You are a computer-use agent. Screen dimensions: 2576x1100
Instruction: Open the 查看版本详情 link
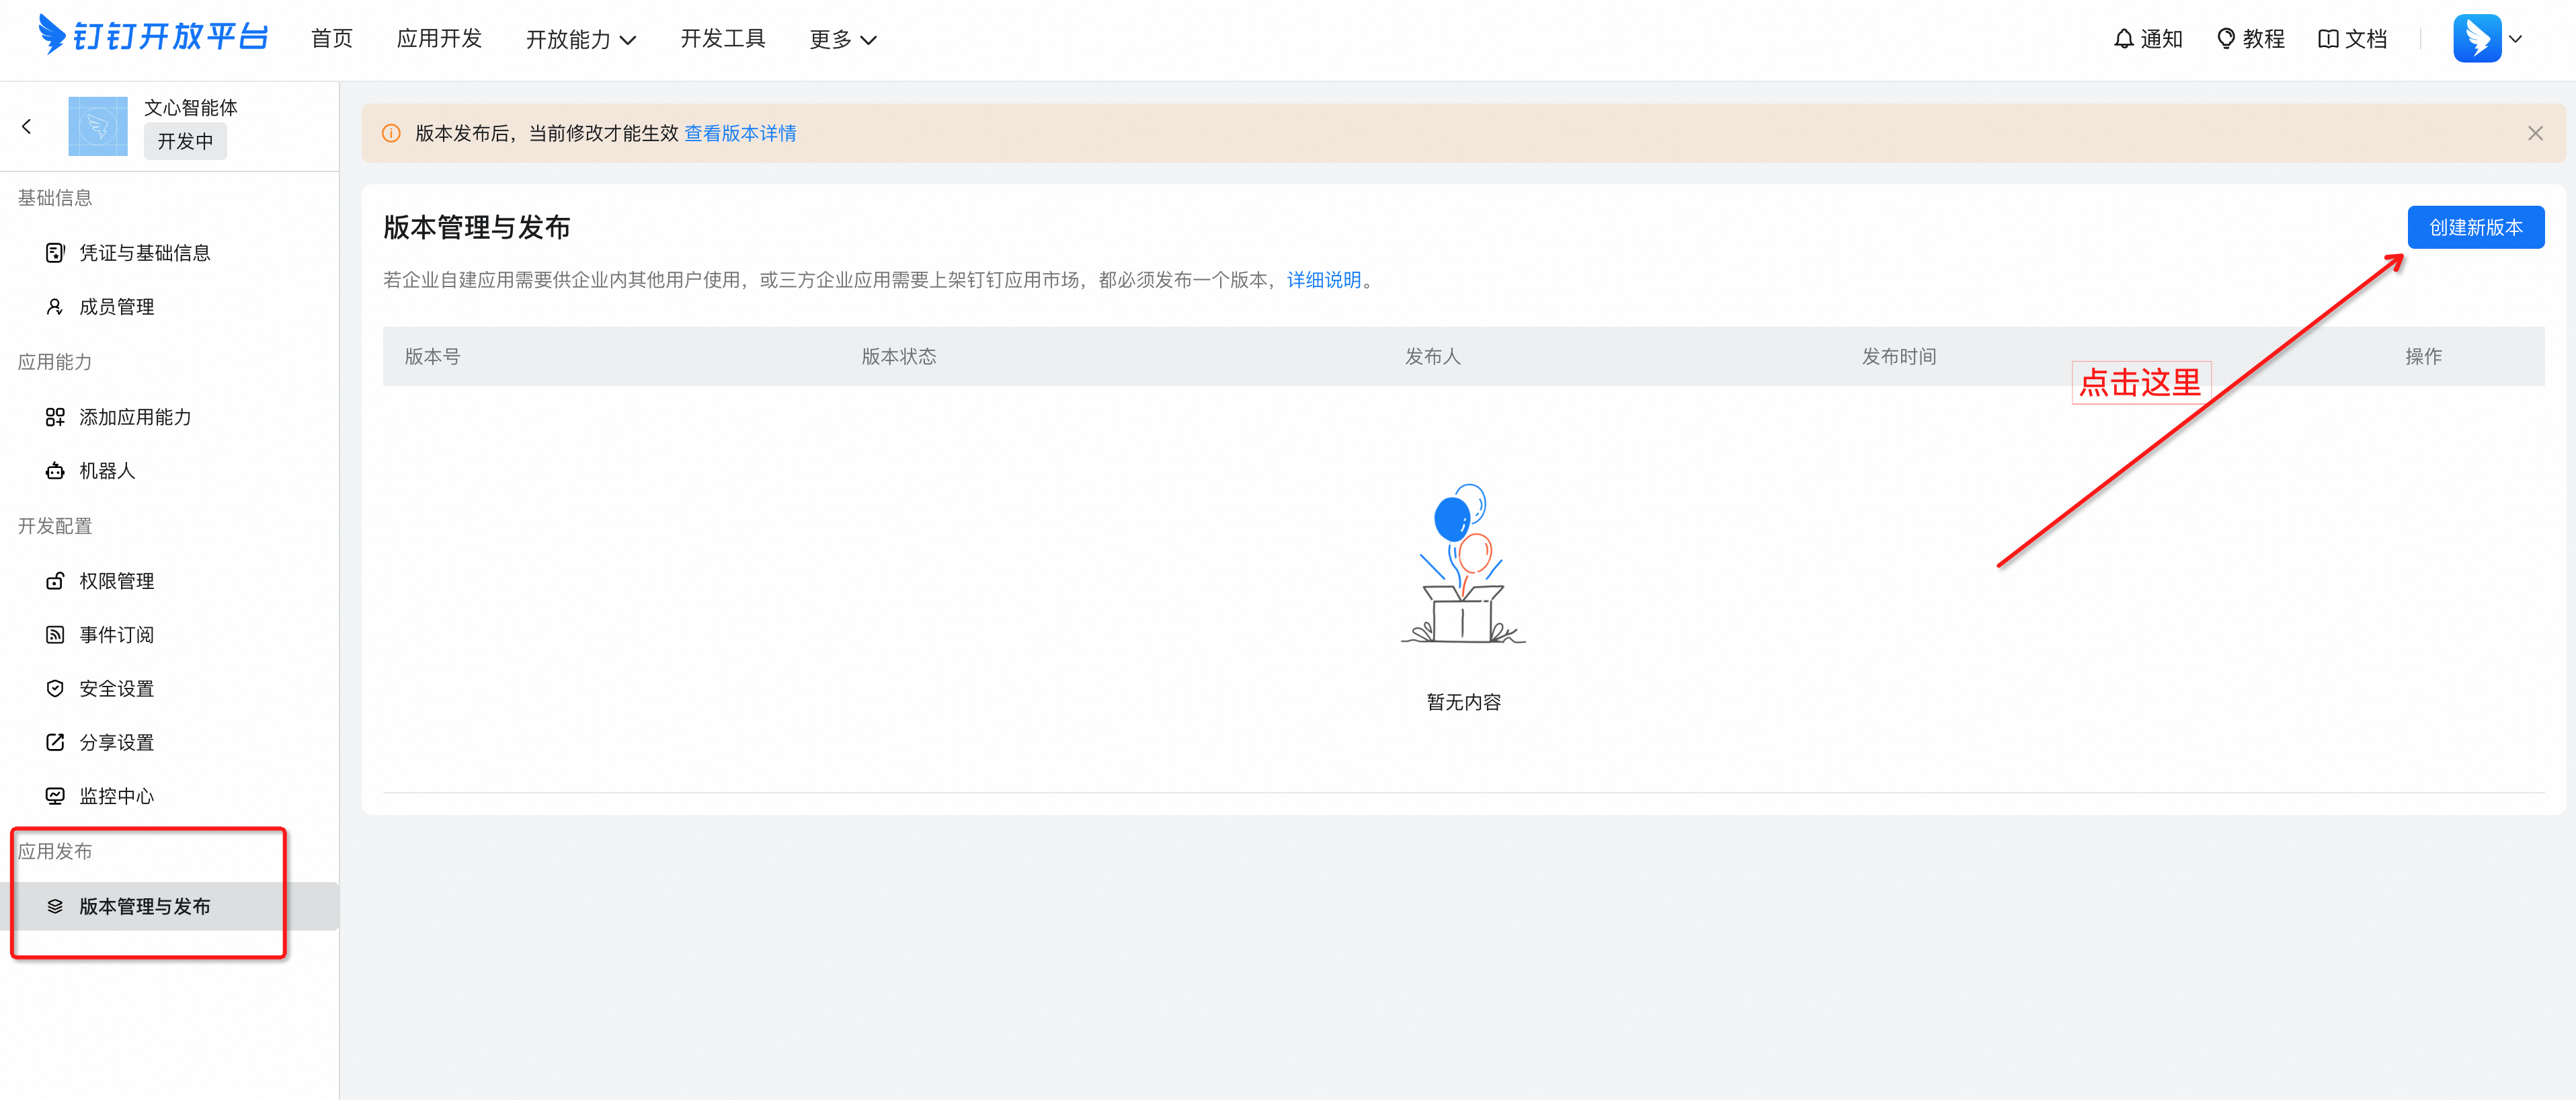(739, 133)
